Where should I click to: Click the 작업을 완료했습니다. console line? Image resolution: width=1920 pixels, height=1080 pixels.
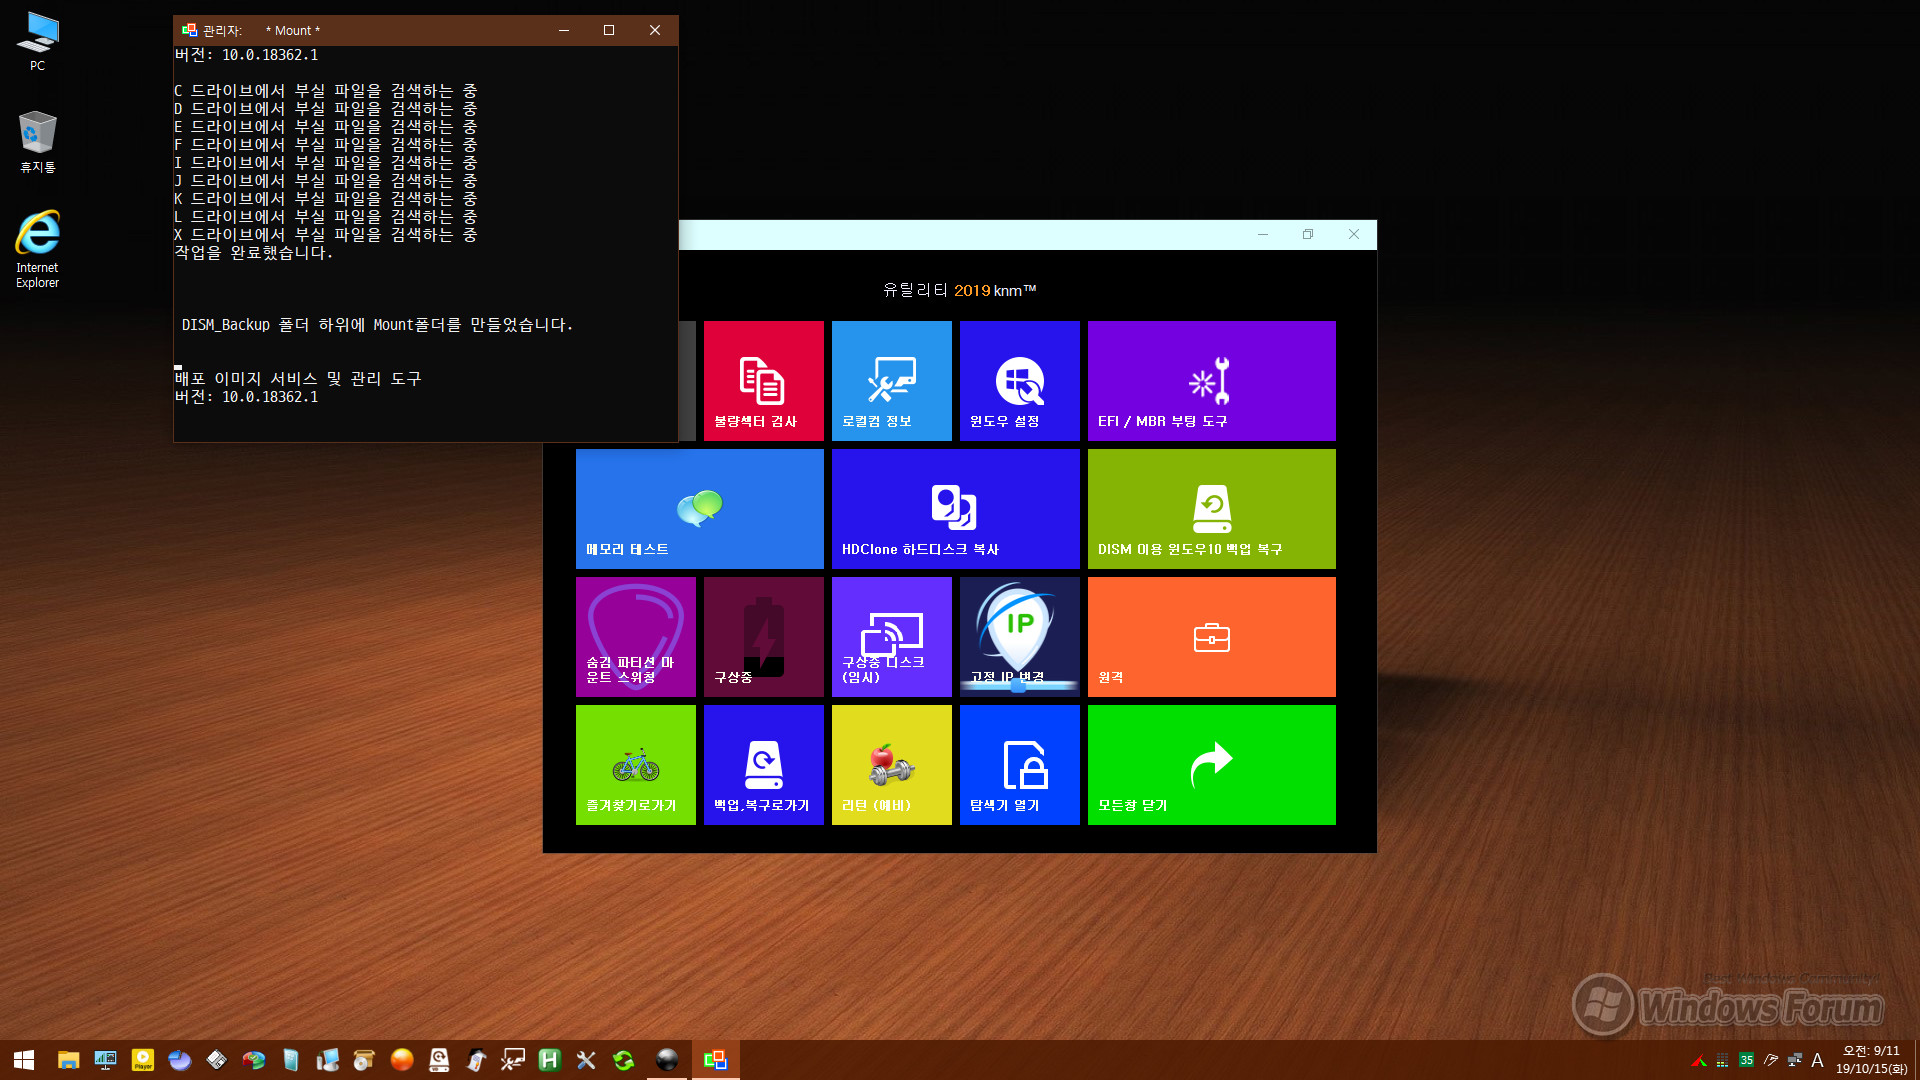pos(254,253)
